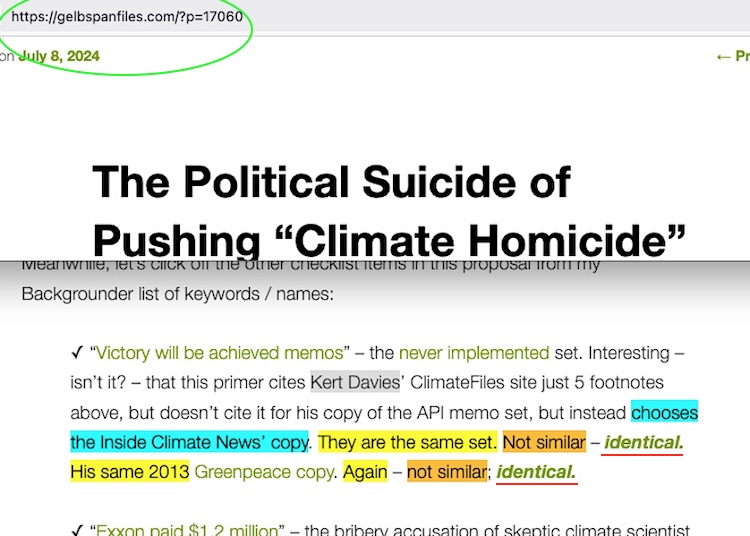Click the gray highlighted name Kert Davies

tap(355, 382)
